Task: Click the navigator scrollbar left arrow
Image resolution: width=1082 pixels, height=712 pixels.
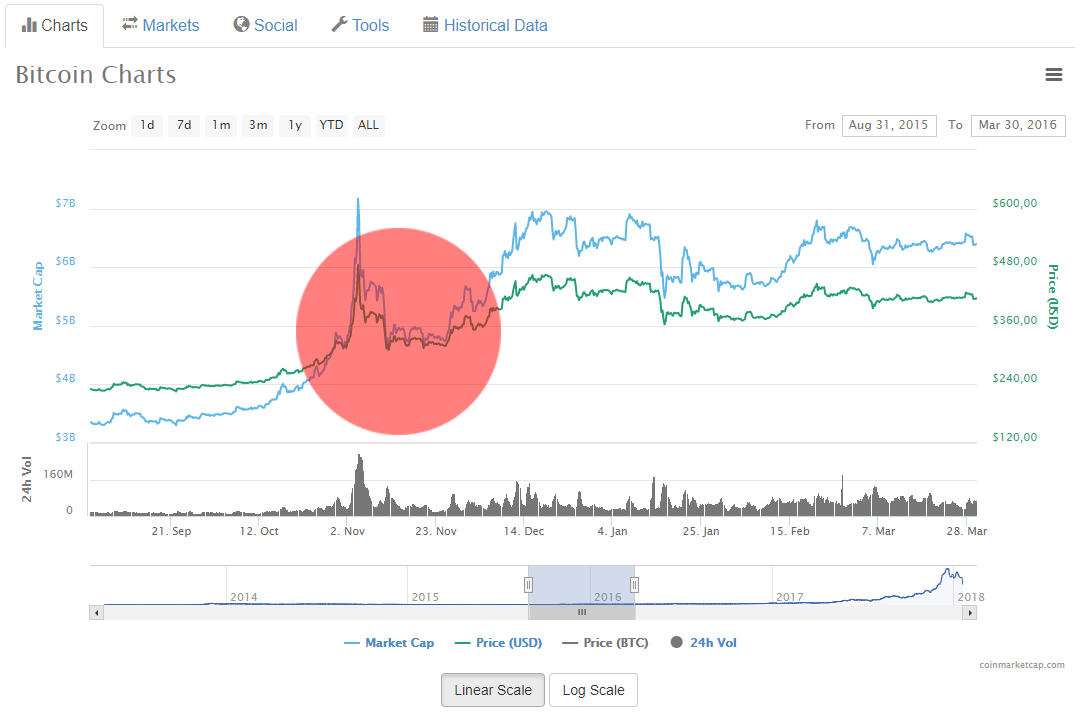Action: point(97,612)
